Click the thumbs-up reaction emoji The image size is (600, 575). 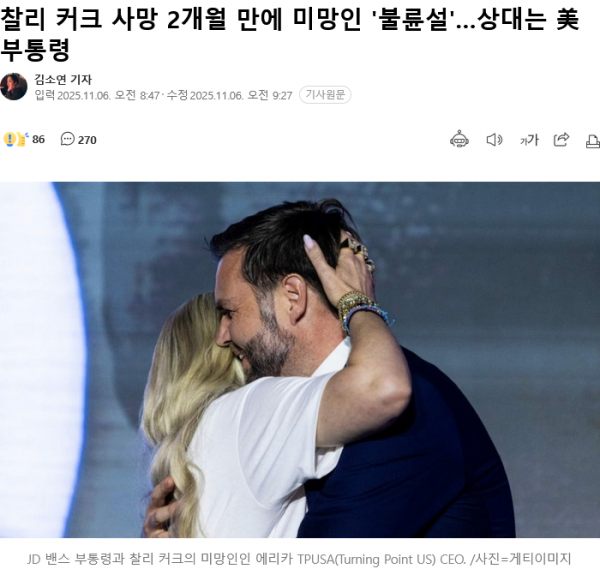[x=23, y=139]
